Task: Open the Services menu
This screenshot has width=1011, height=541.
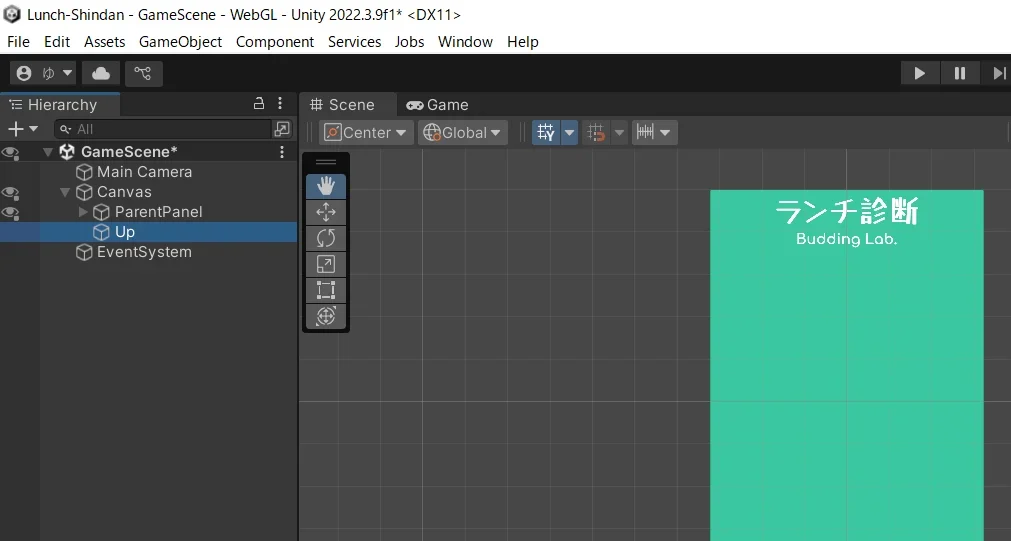Action: click(355, 41)
